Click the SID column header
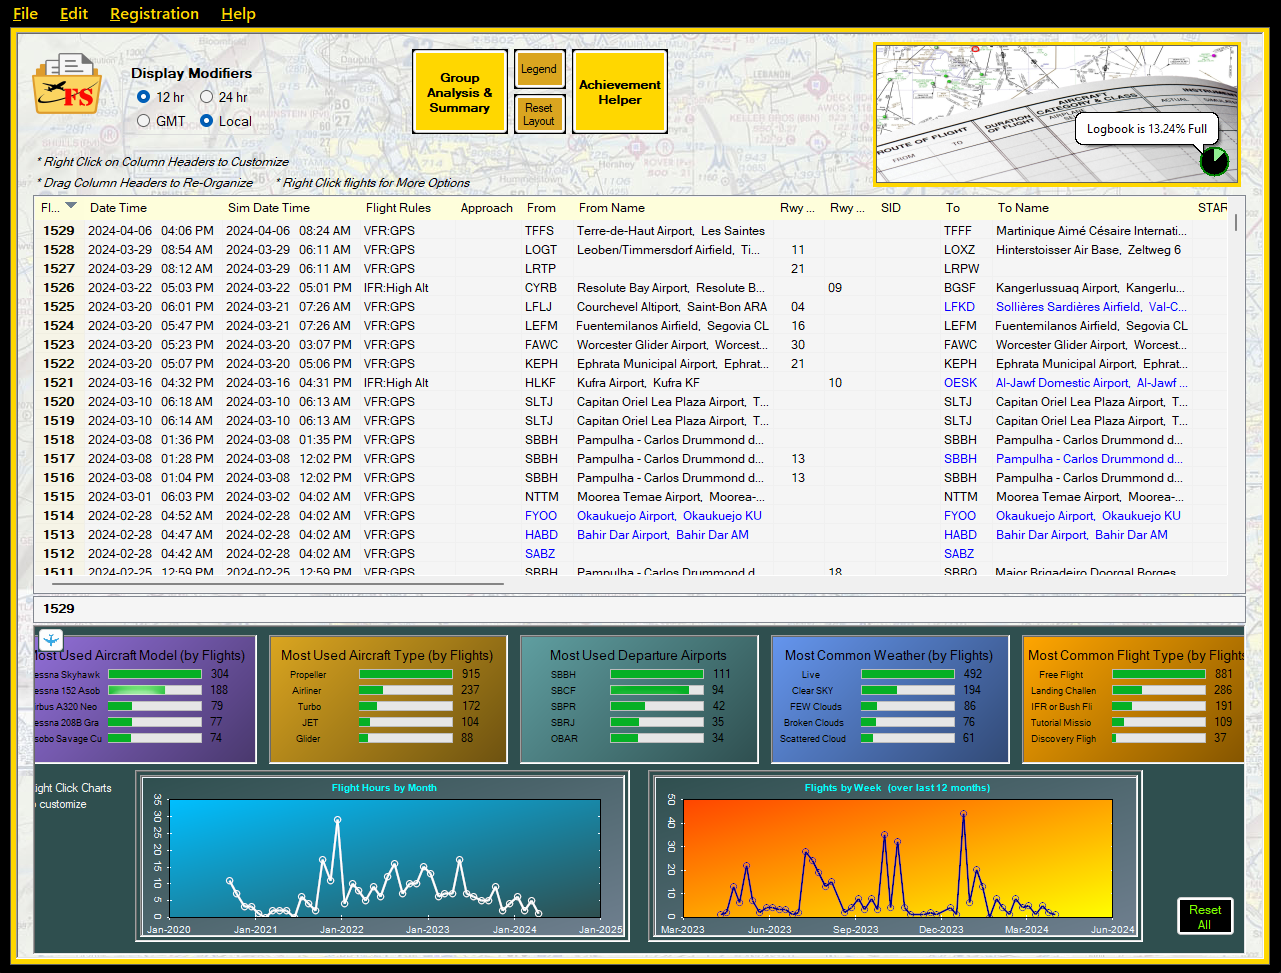The width and height of the screenshot is (1281, 973). pyautogui.click(x=891, y=208)
